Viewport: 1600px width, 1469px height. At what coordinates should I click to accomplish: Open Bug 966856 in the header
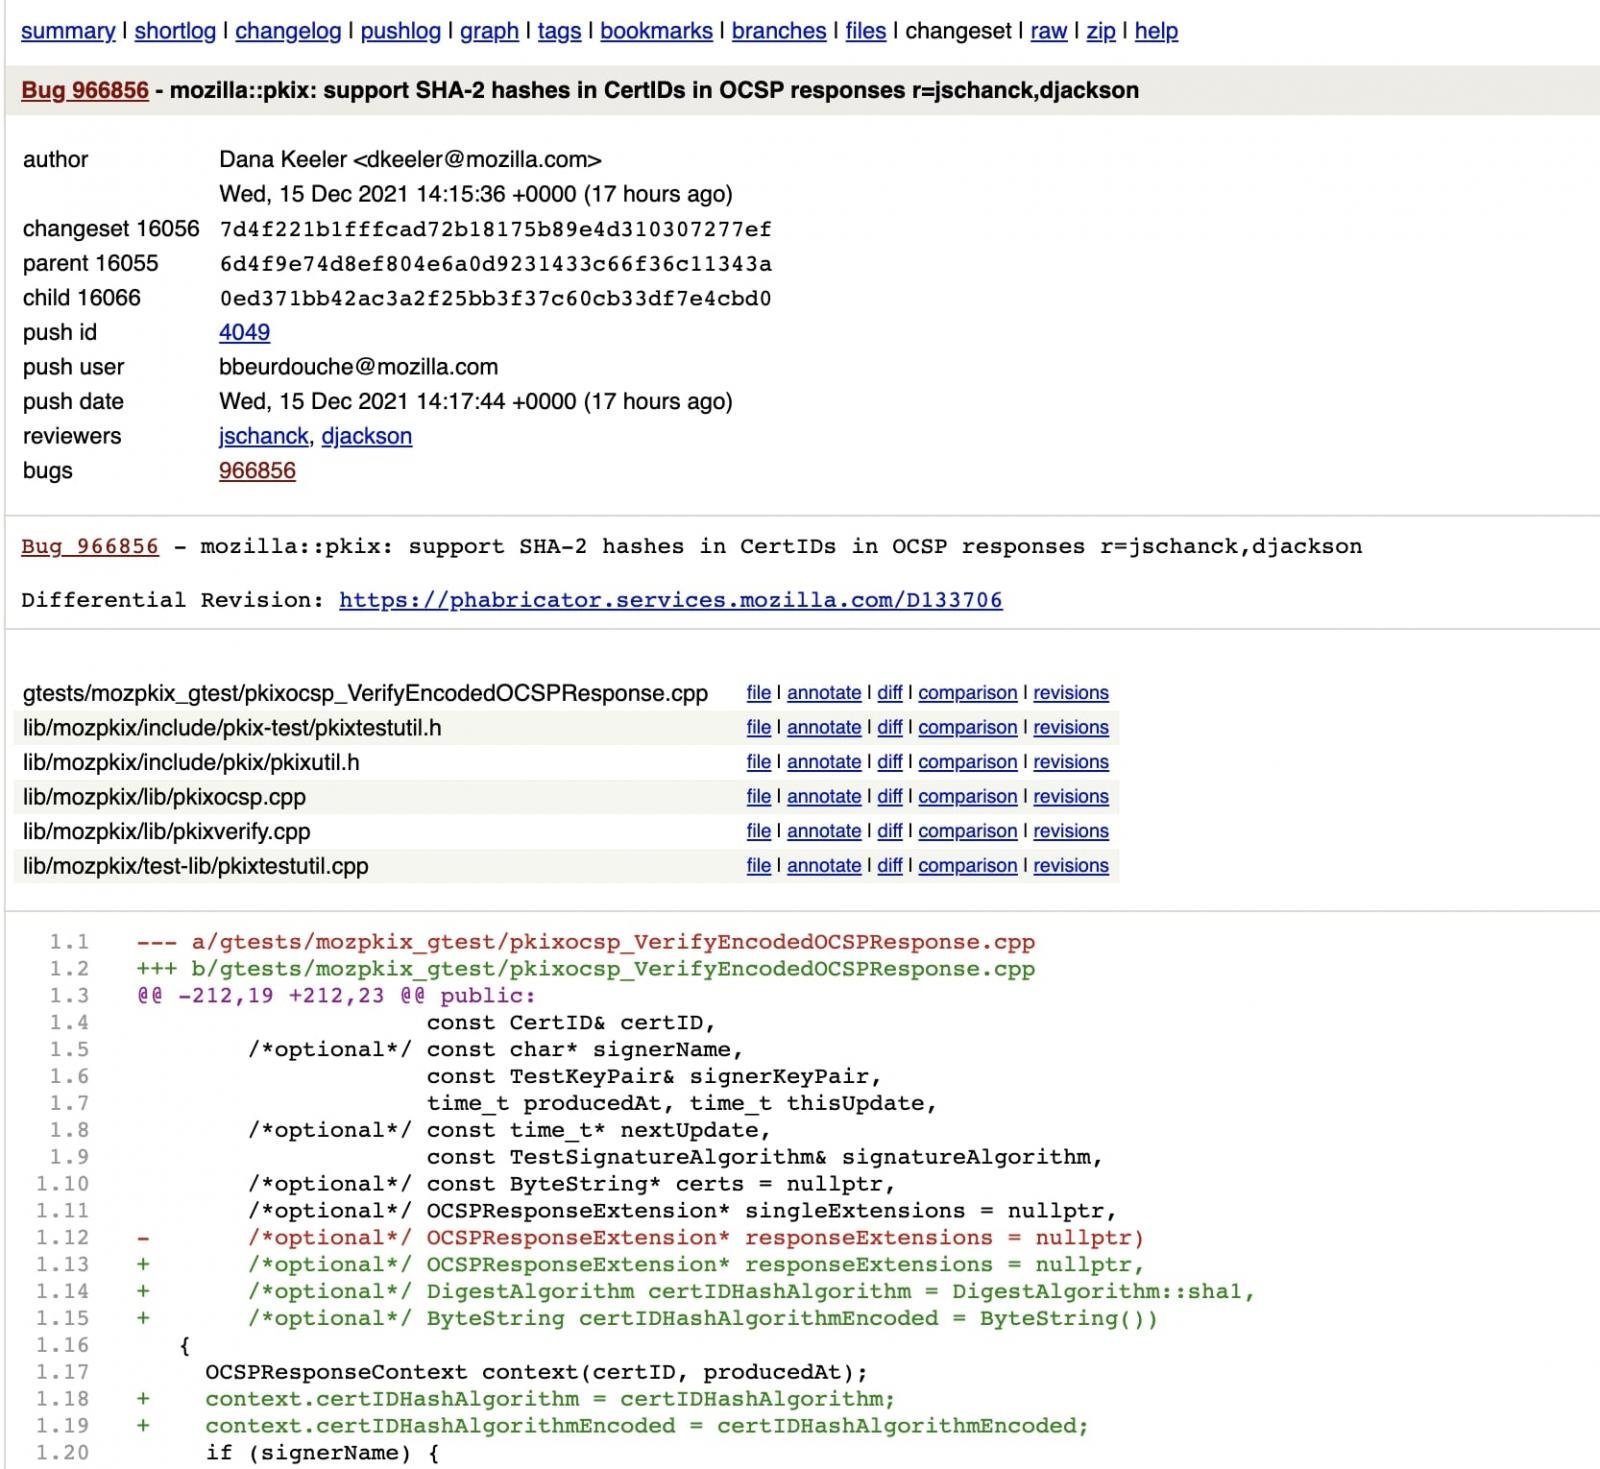click(83, 89)
